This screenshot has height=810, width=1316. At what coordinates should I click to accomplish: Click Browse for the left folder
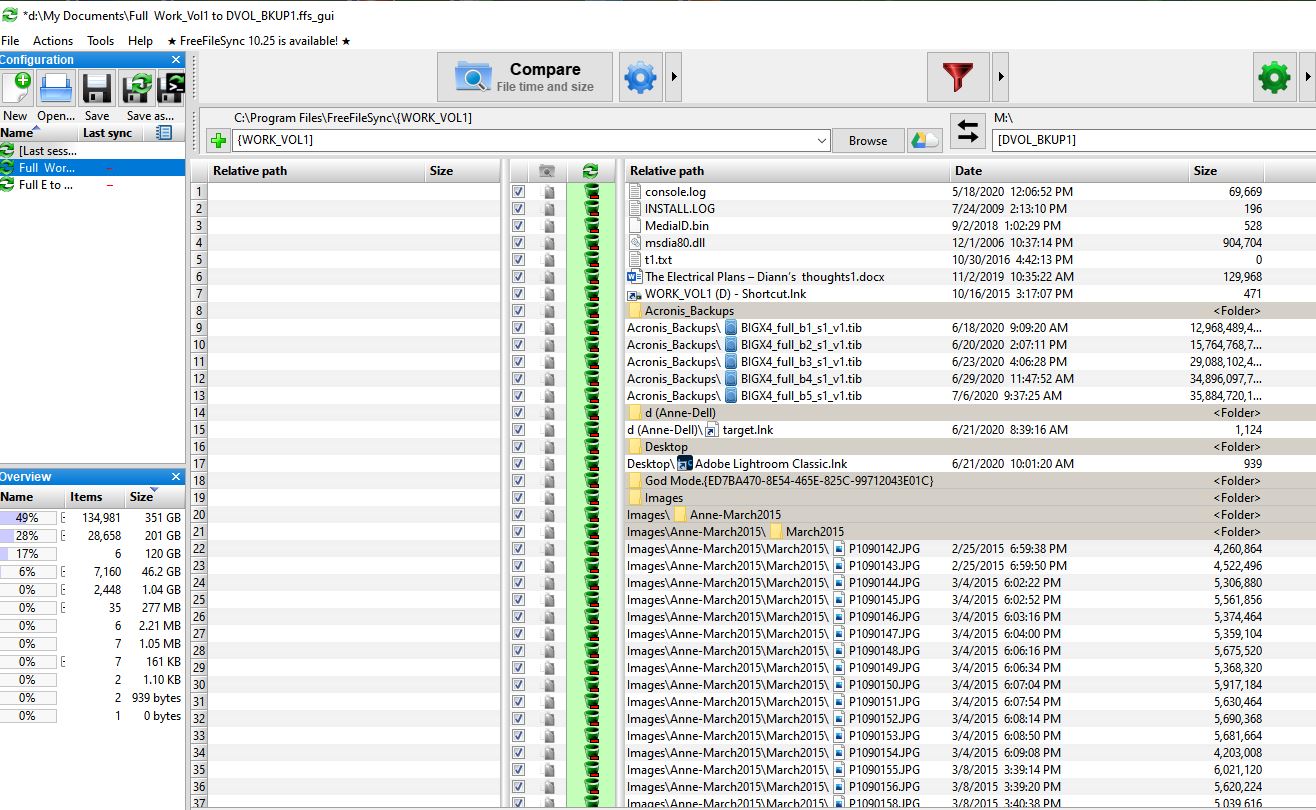(x=868, y=141)
